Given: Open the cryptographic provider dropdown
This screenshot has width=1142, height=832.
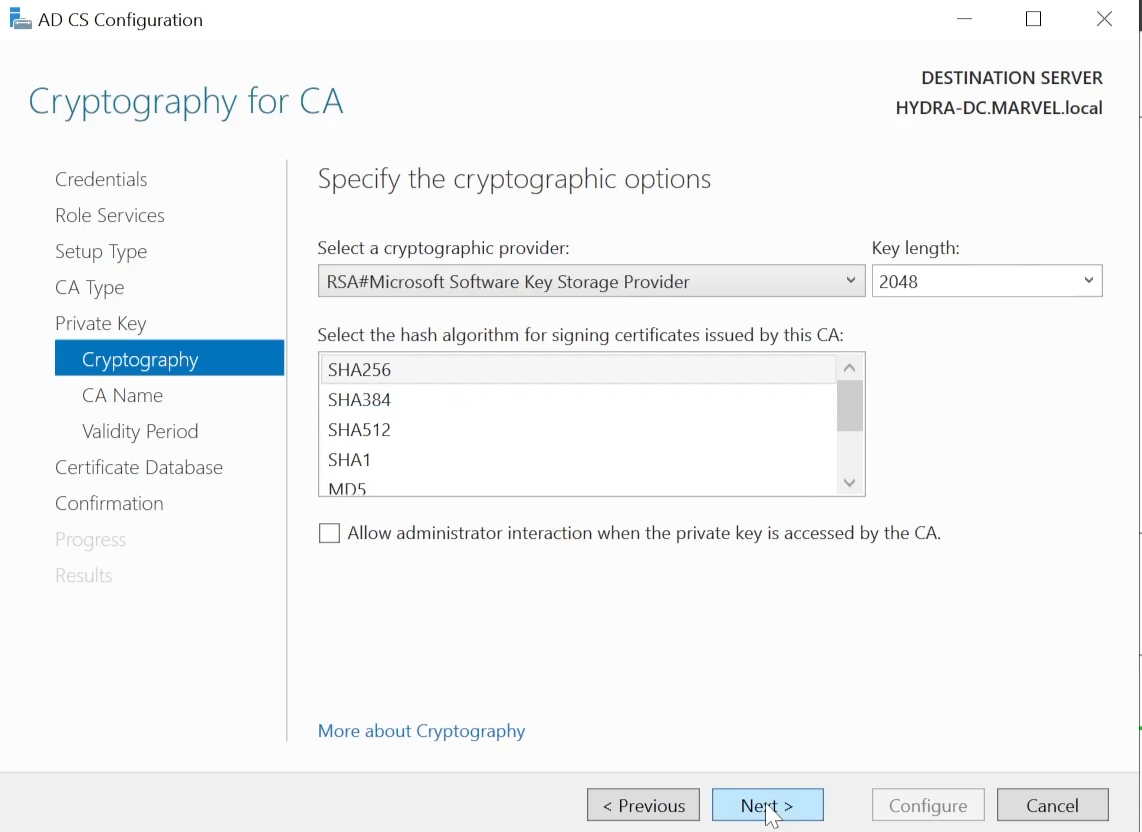Looking at the screenshot, I should (x=591, y=281).
